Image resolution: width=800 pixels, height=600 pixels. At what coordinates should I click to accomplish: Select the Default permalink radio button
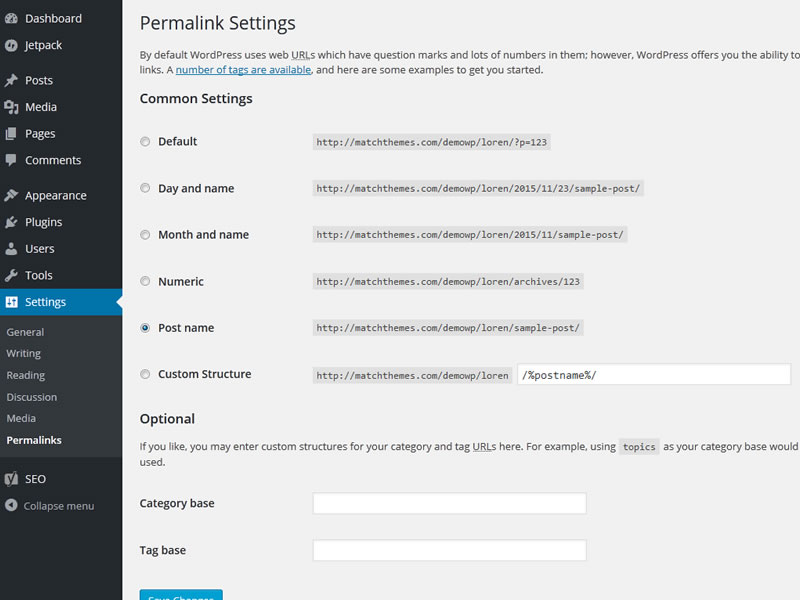point(146,142)
